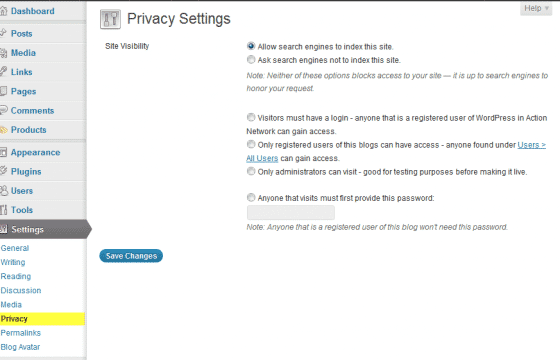This screenshot has height=360, width=560.
Task: Open General settings submenu item
Action: pyautogui.click(x=15, y=248)
